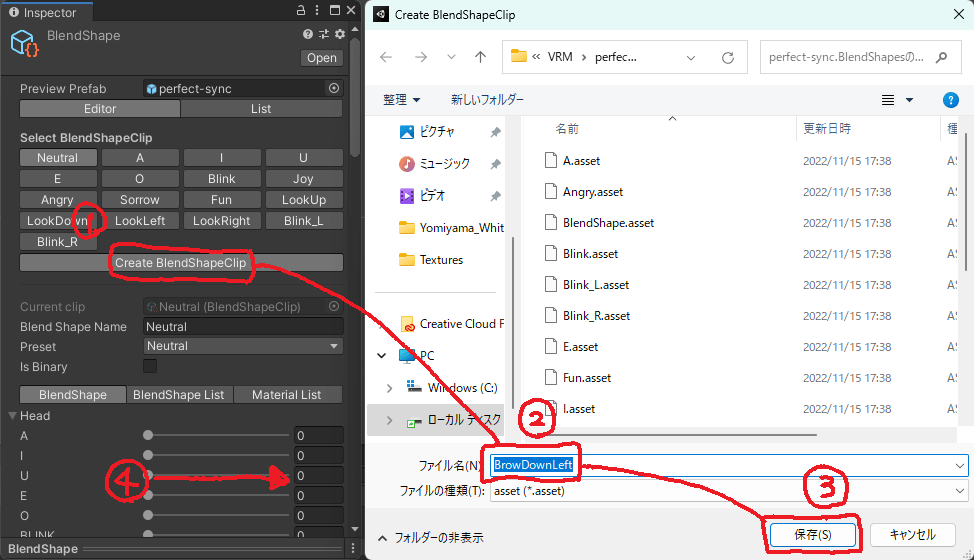Click the Preview Prefab object picker circle
This screenshot has height=560, width=974.
click(x=333, y=89)
